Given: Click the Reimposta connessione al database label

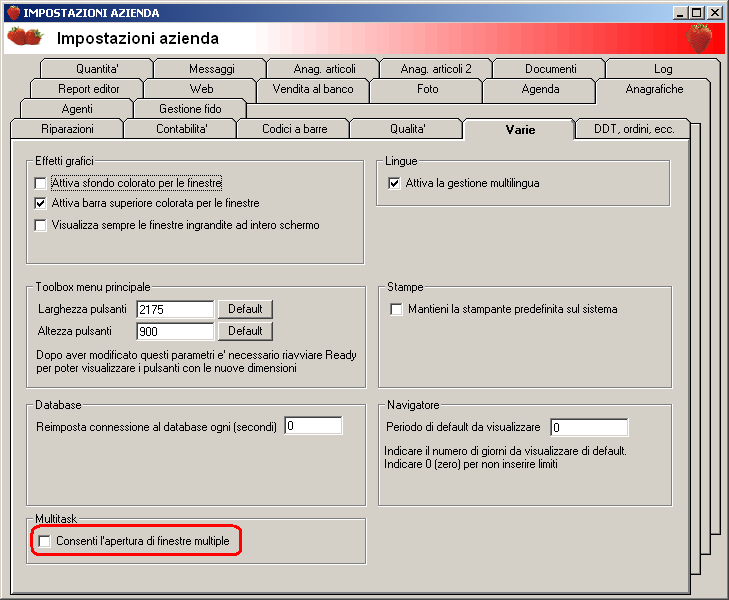Looking at the screenshot, I should 156,427.
